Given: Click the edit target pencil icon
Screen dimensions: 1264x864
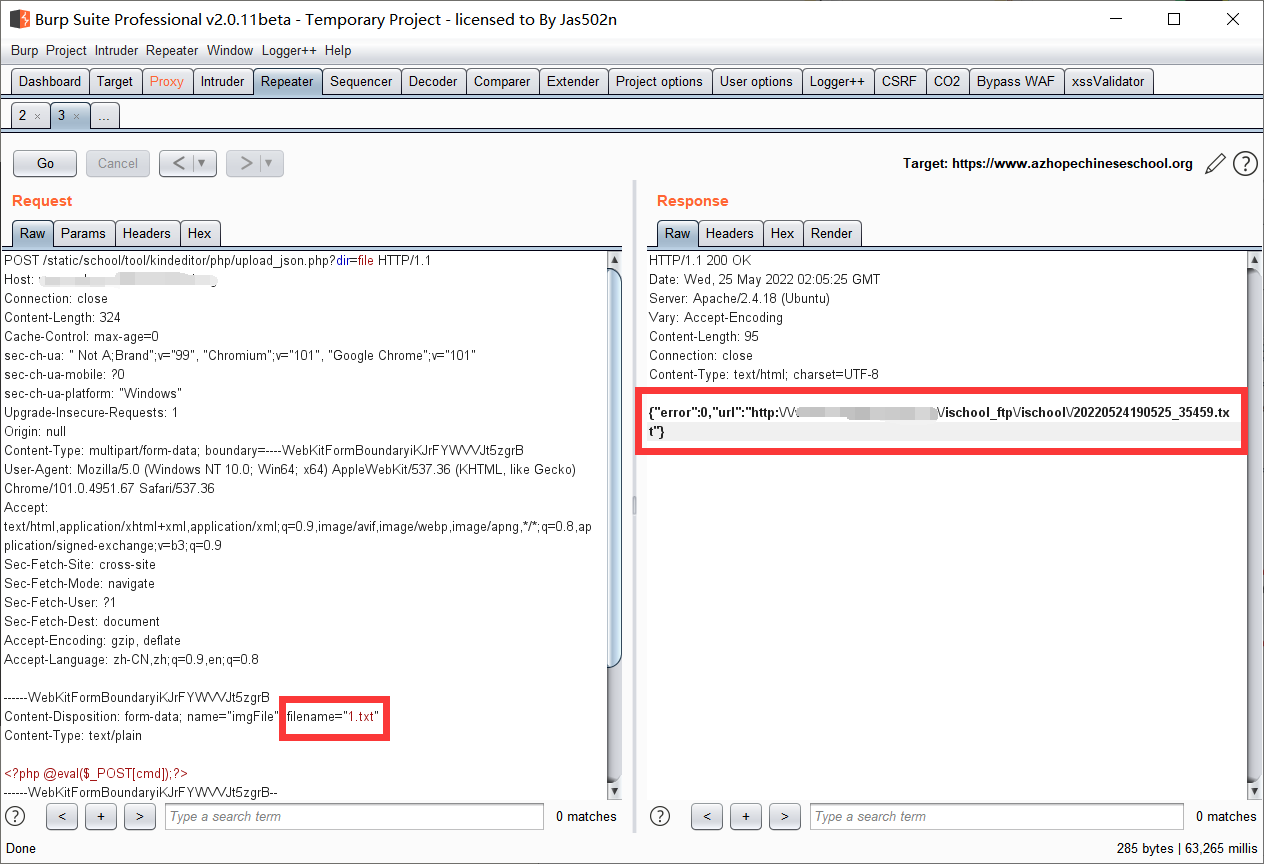Looking at the screenshot, I should tap(1215, 164).
